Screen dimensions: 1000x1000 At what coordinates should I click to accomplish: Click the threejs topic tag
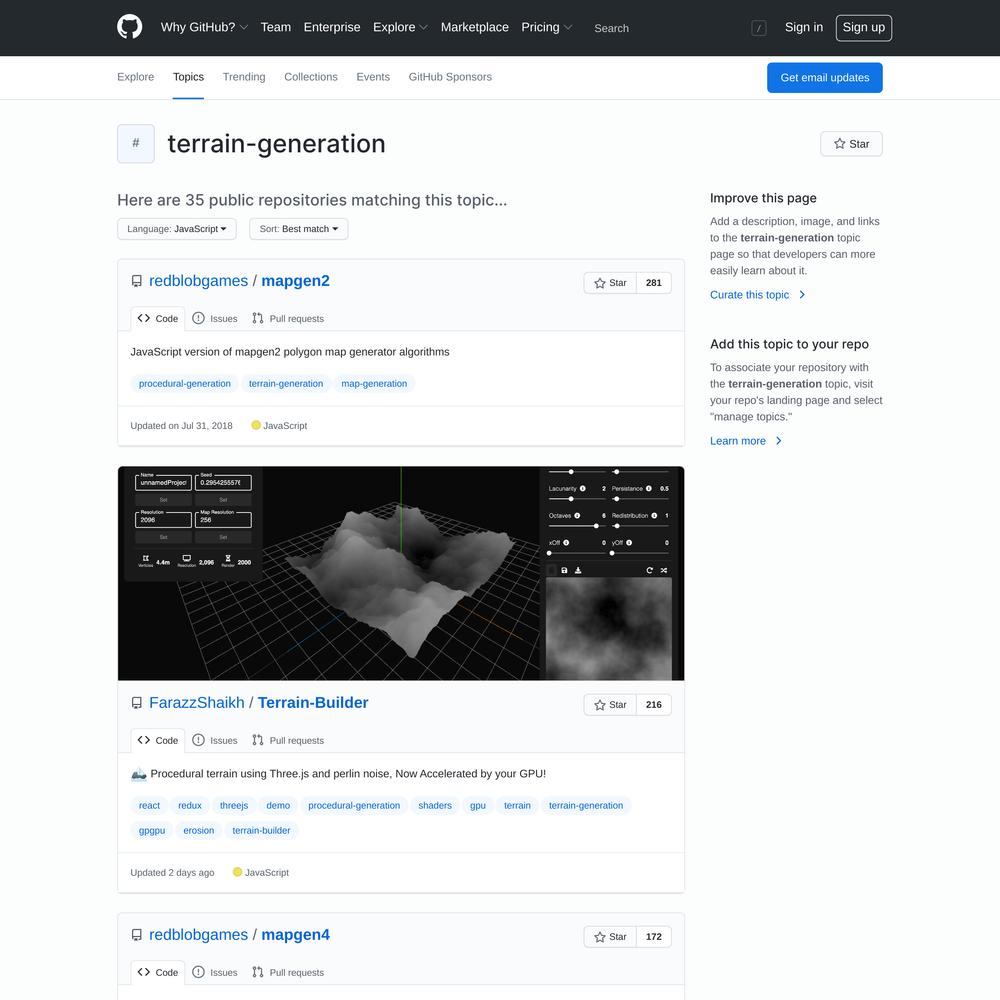(x=234, y=805)
